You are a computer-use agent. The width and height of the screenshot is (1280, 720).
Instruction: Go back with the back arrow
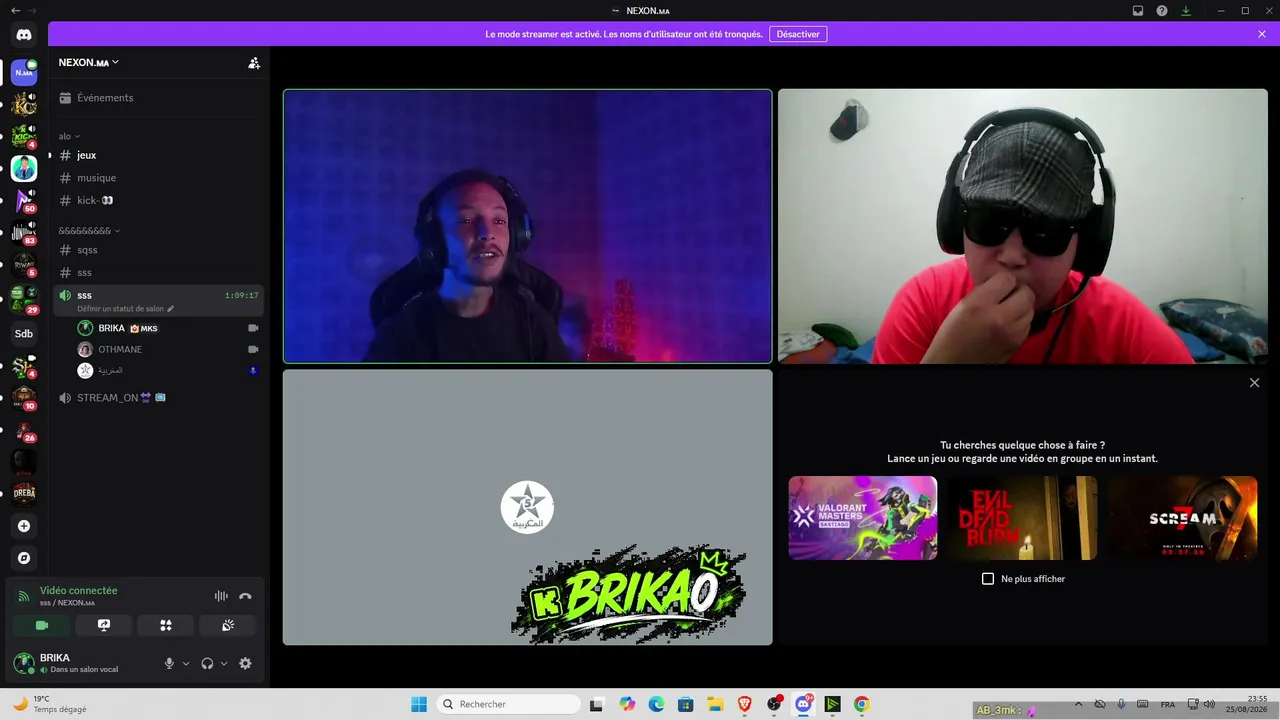pyautogui.click(x=15, y=11)
